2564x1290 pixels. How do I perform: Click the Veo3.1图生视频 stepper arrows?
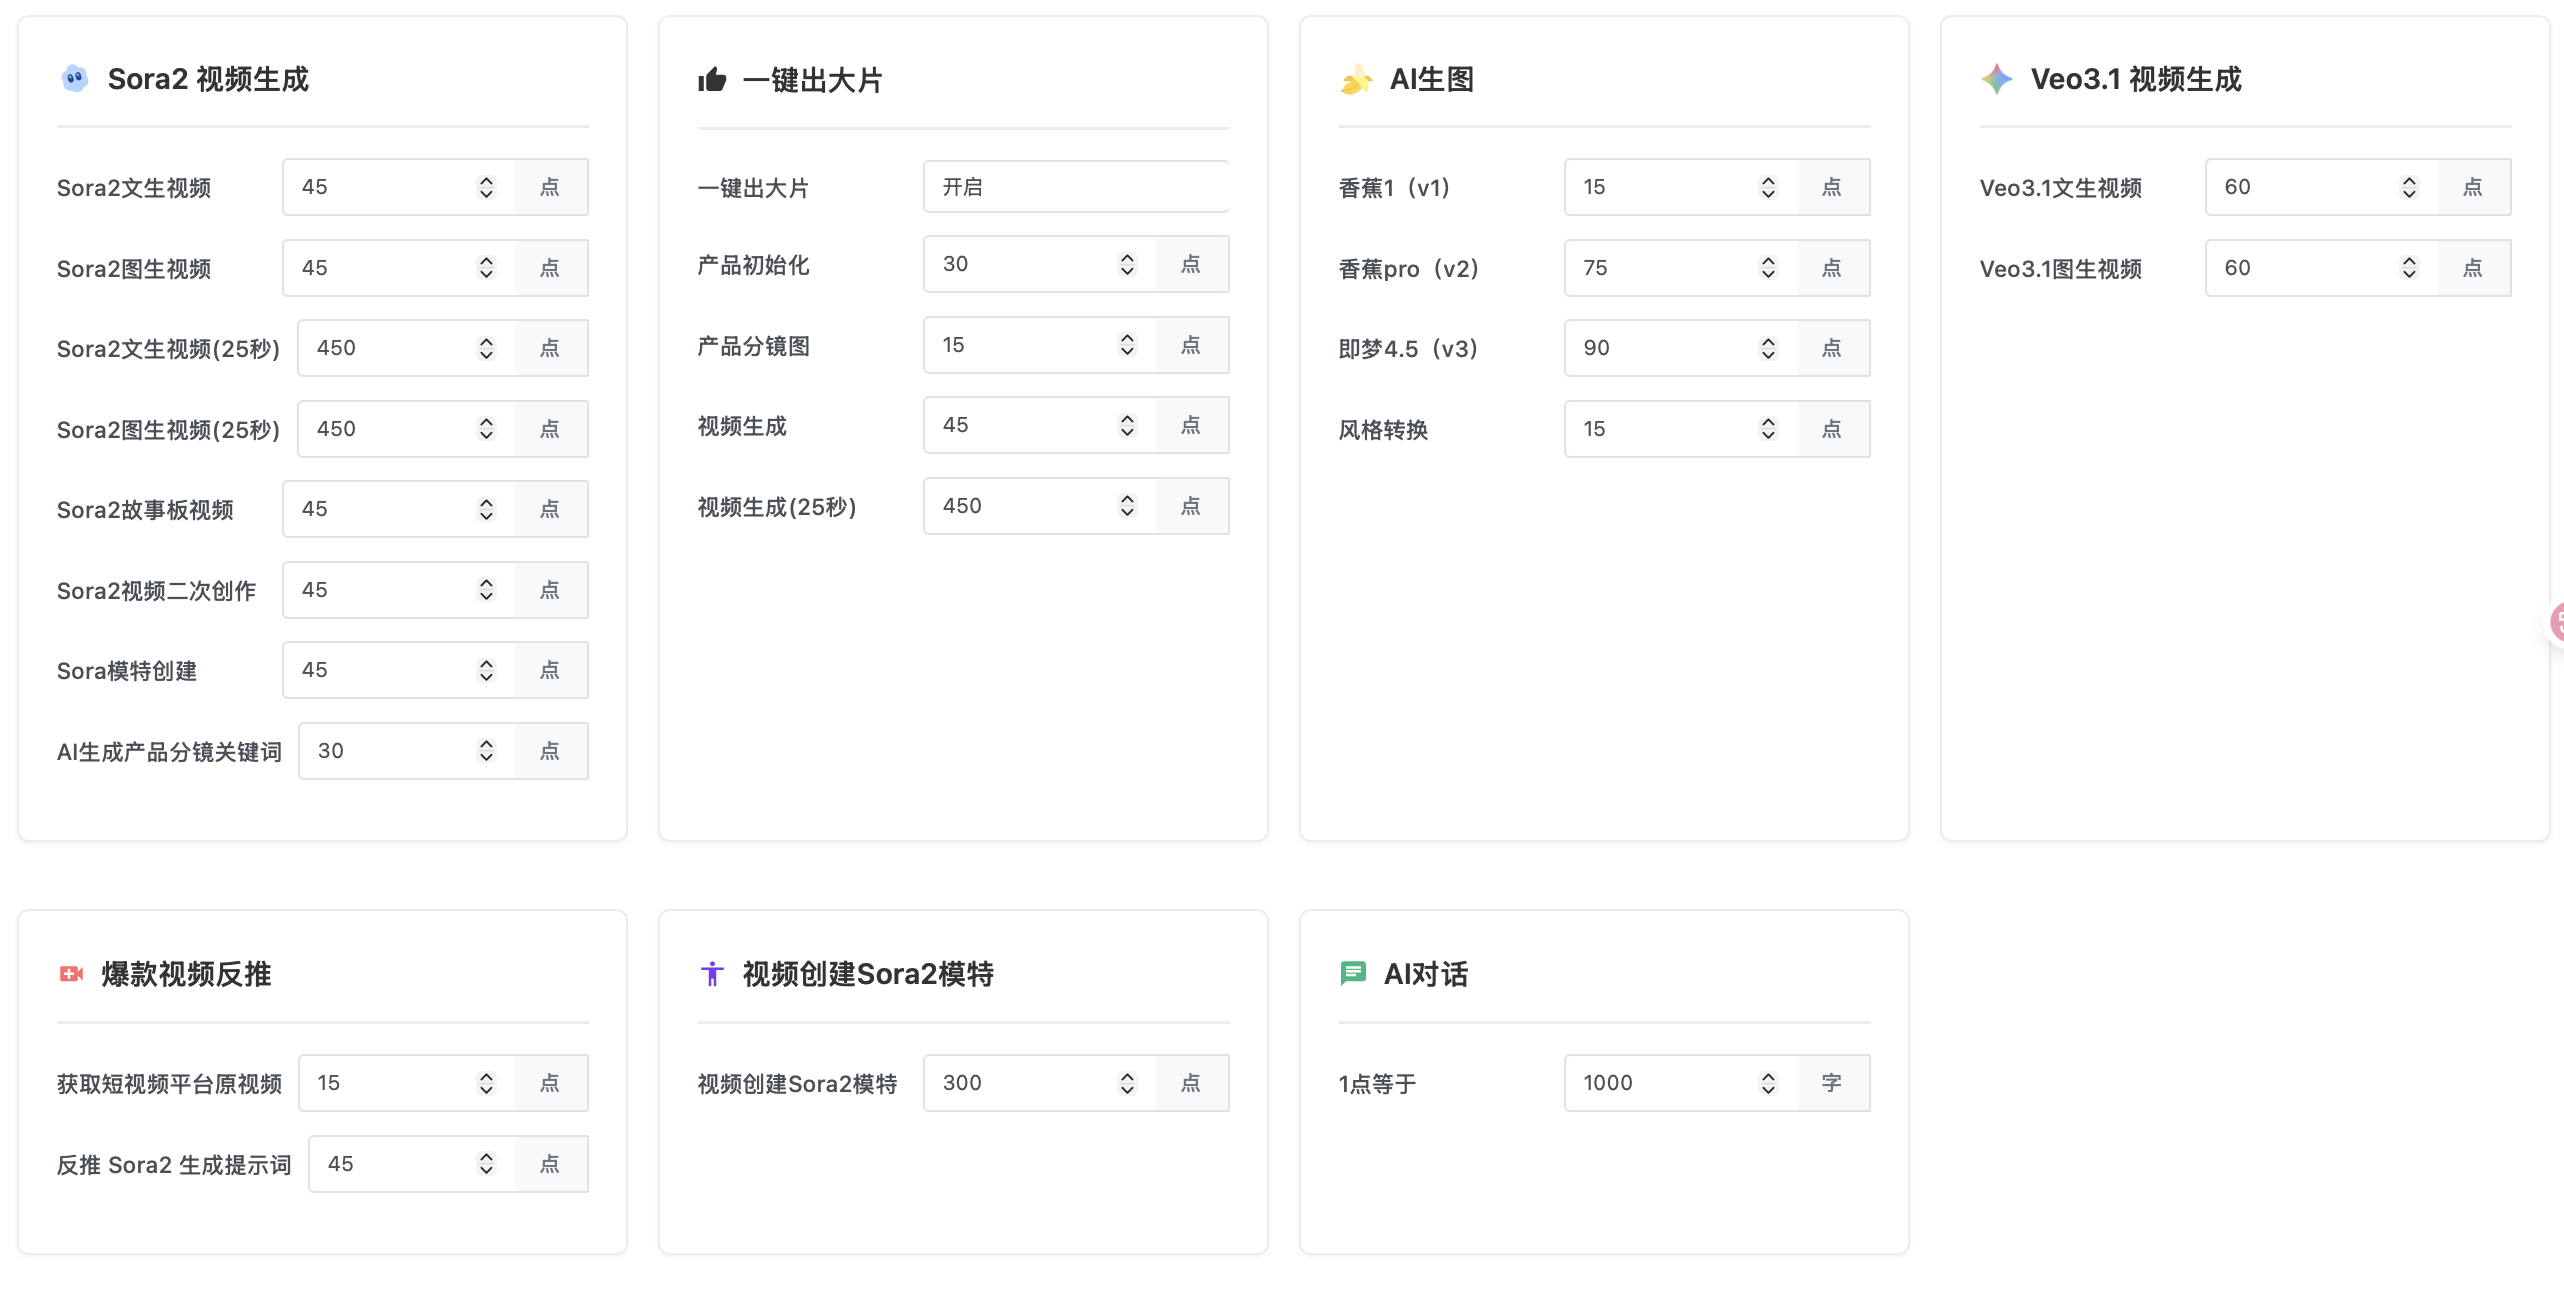pos(2409,268)
